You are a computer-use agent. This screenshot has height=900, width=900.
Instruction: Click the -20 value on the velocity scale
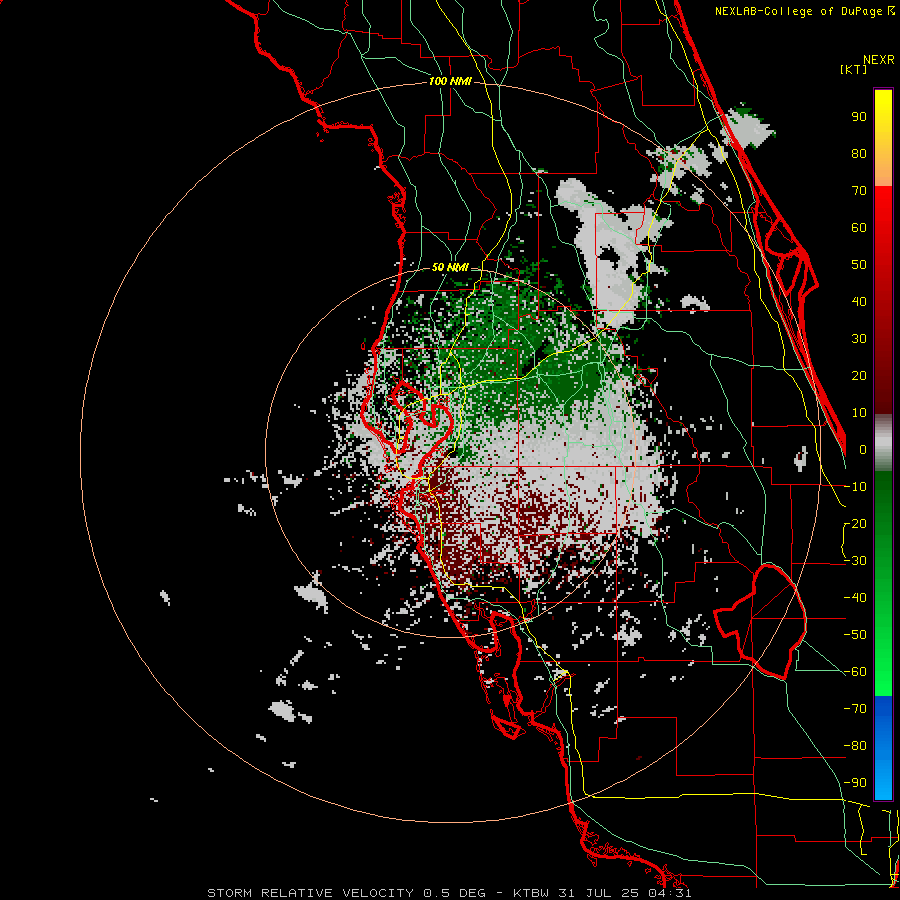(x=855, y=523)
